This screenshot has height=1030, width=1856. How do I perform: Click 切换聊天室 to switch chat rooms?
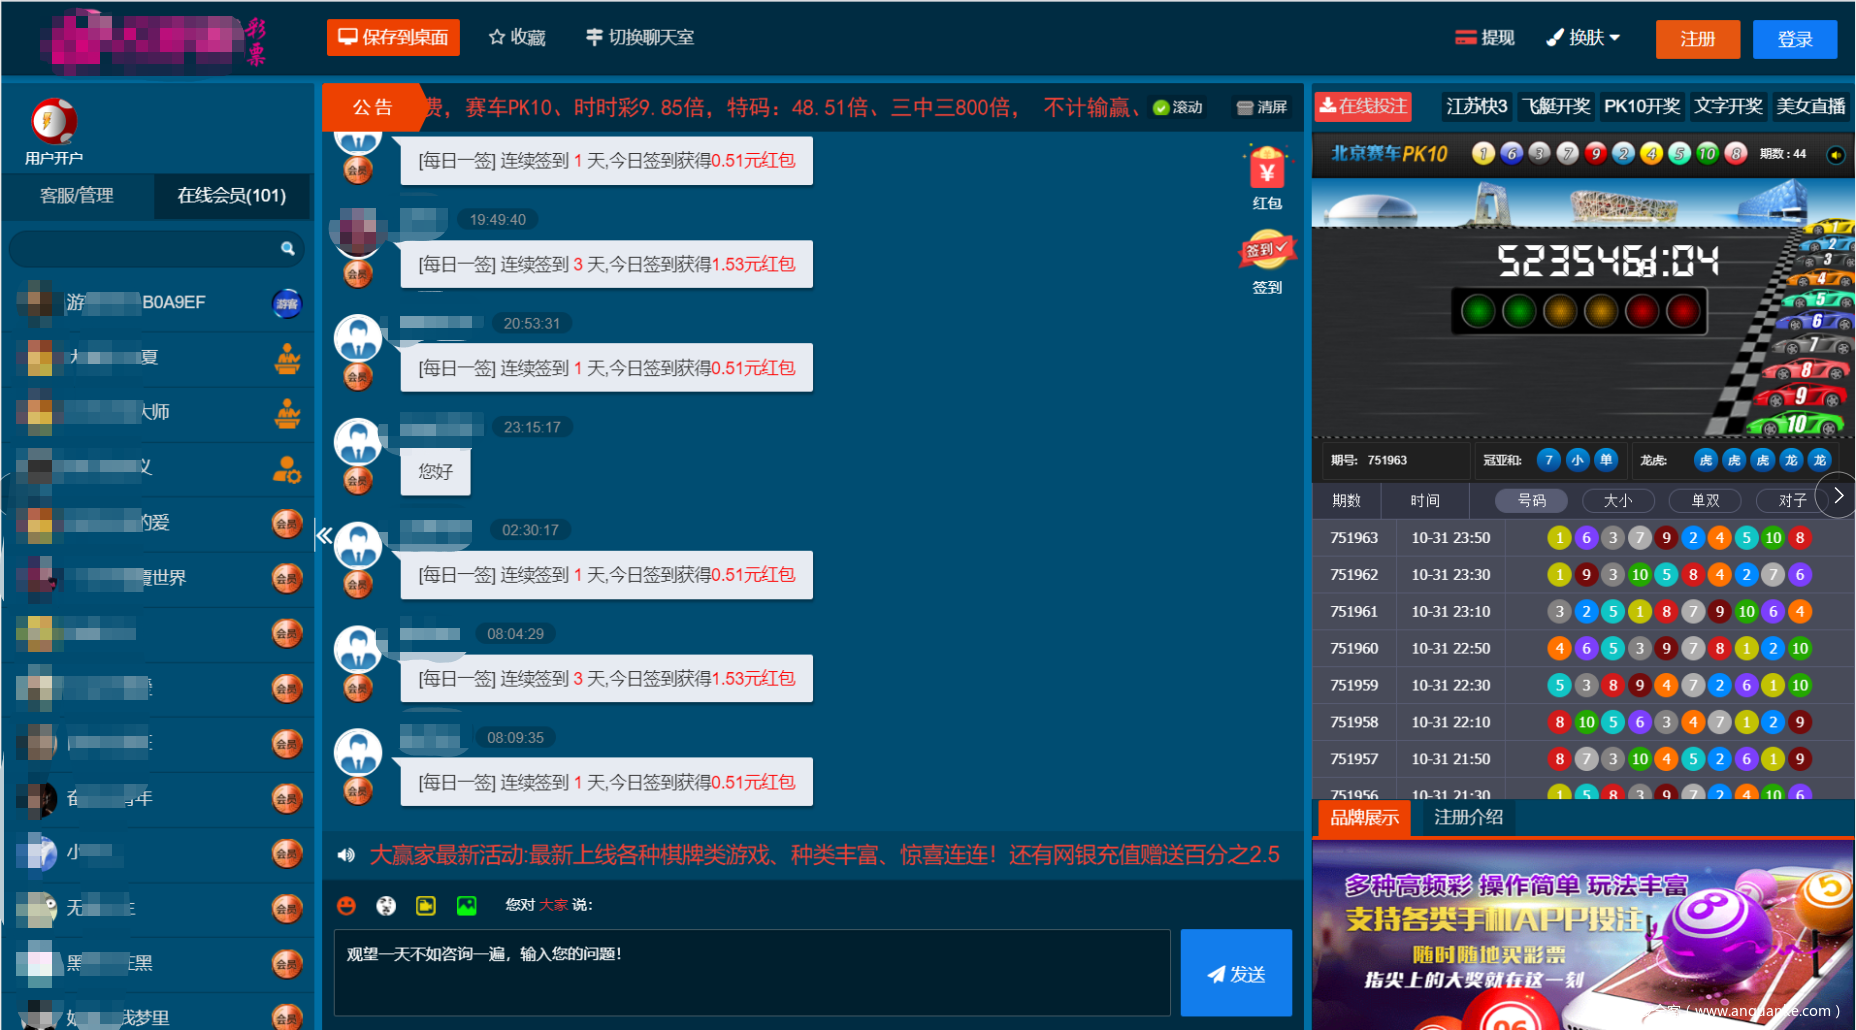click(640, 38)
